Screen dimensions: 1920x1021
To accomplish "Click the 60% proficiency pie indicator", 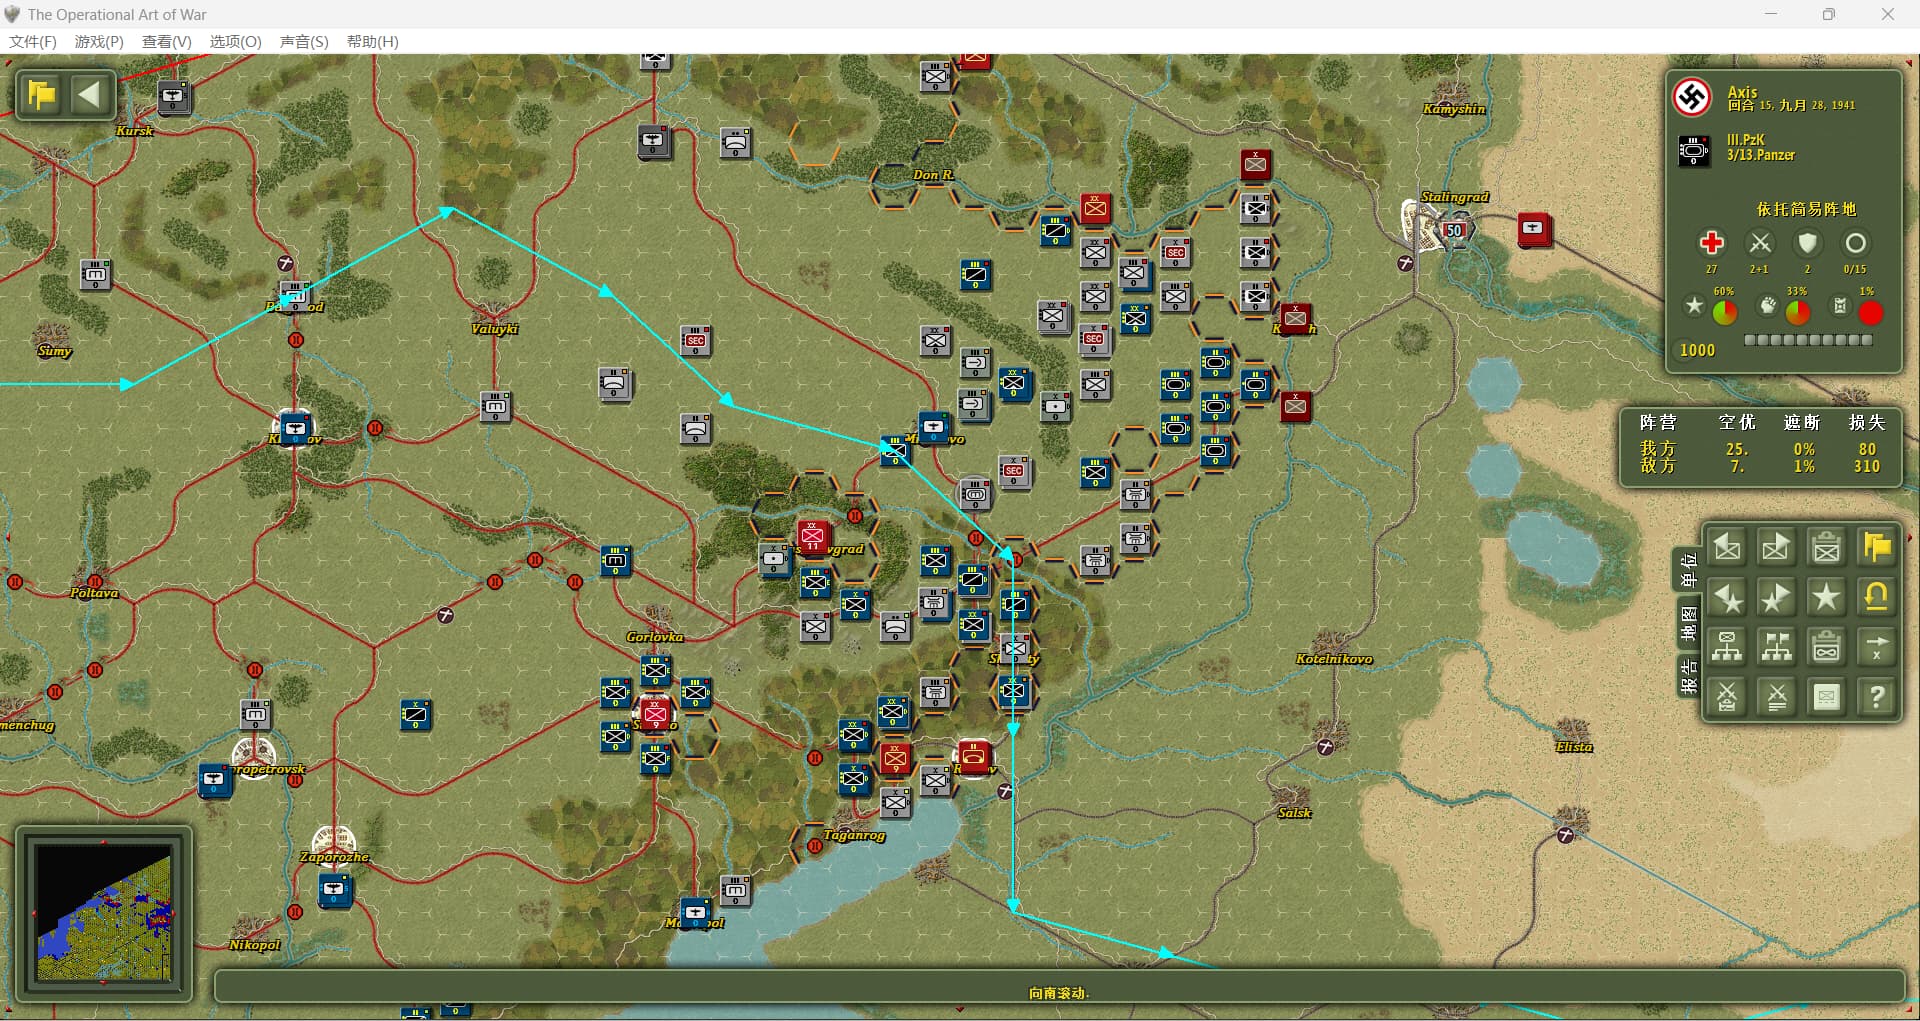I will pos(1725,313).
